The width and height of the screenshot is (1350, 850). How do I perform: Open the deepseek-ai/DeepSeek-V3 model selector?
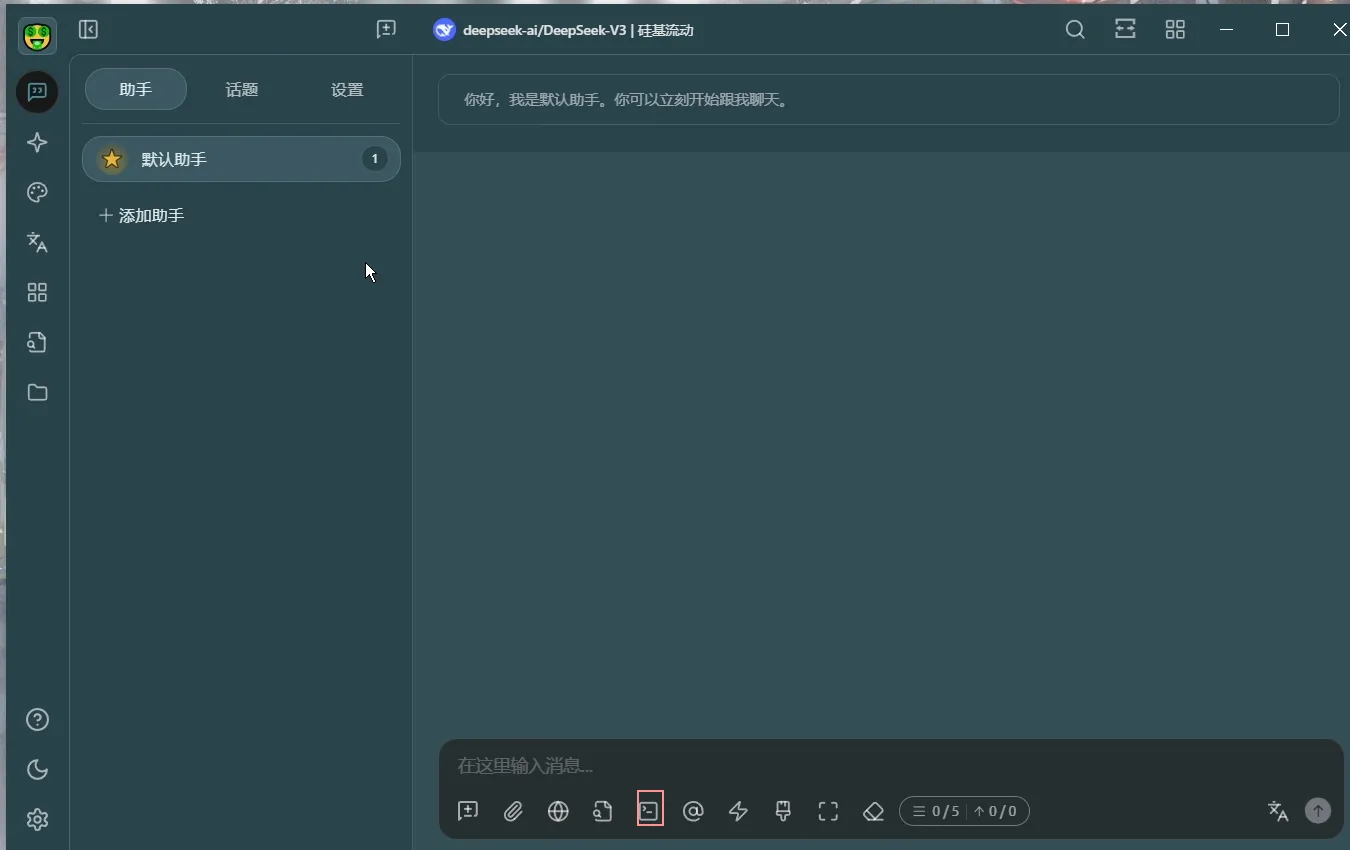(x=563, y=30)
